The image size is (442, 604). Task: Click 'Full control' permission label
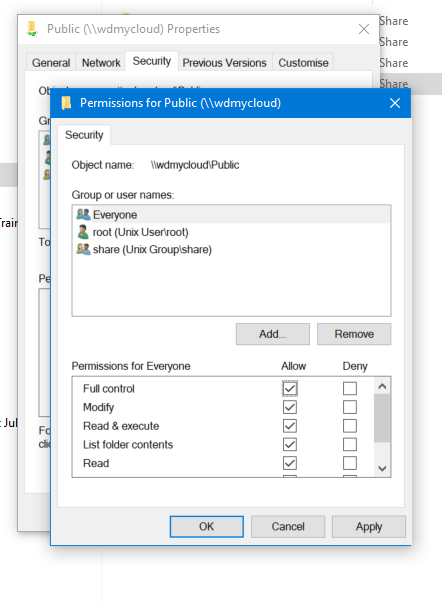pos(109,388)
